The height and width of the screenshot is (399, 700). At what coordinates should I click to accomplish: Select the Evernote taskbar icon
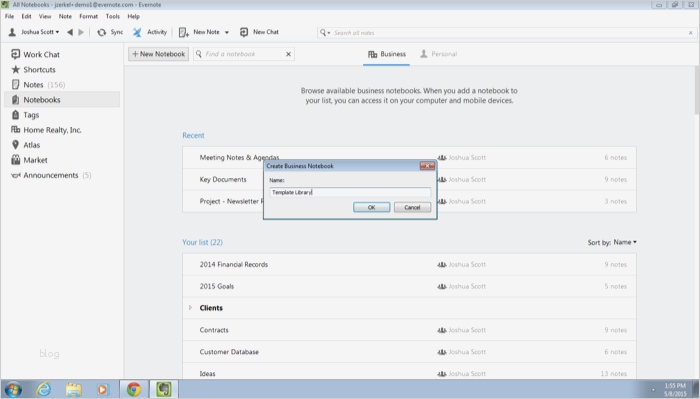pos(163,389)
